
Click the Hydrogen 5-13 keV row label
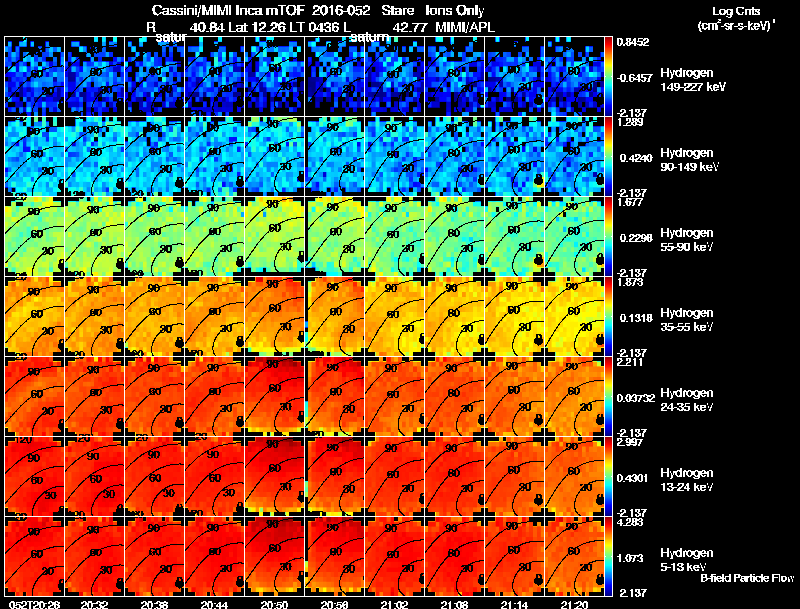coord(687,560)
